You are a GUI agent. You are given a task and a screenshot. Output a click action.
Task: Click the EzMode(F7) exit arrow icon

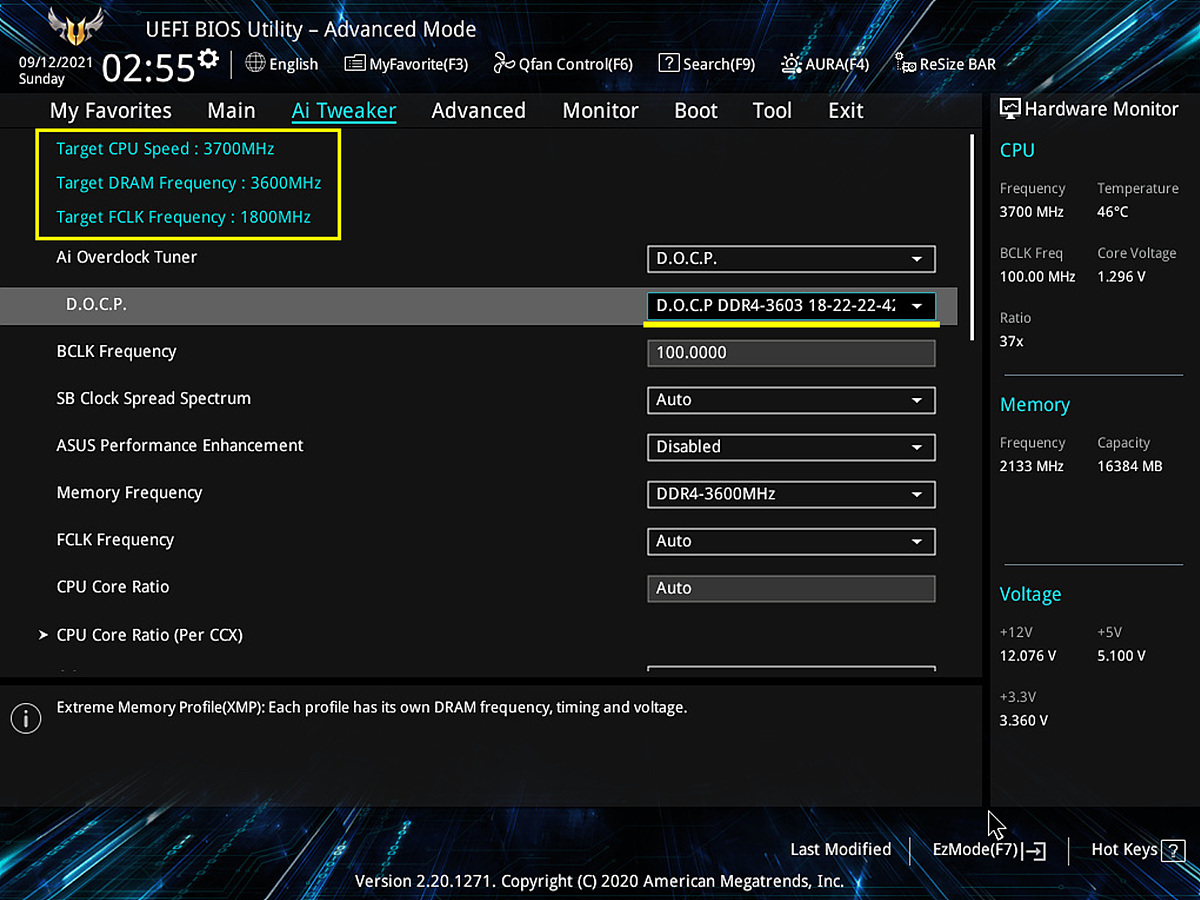tap(1034, 851)
